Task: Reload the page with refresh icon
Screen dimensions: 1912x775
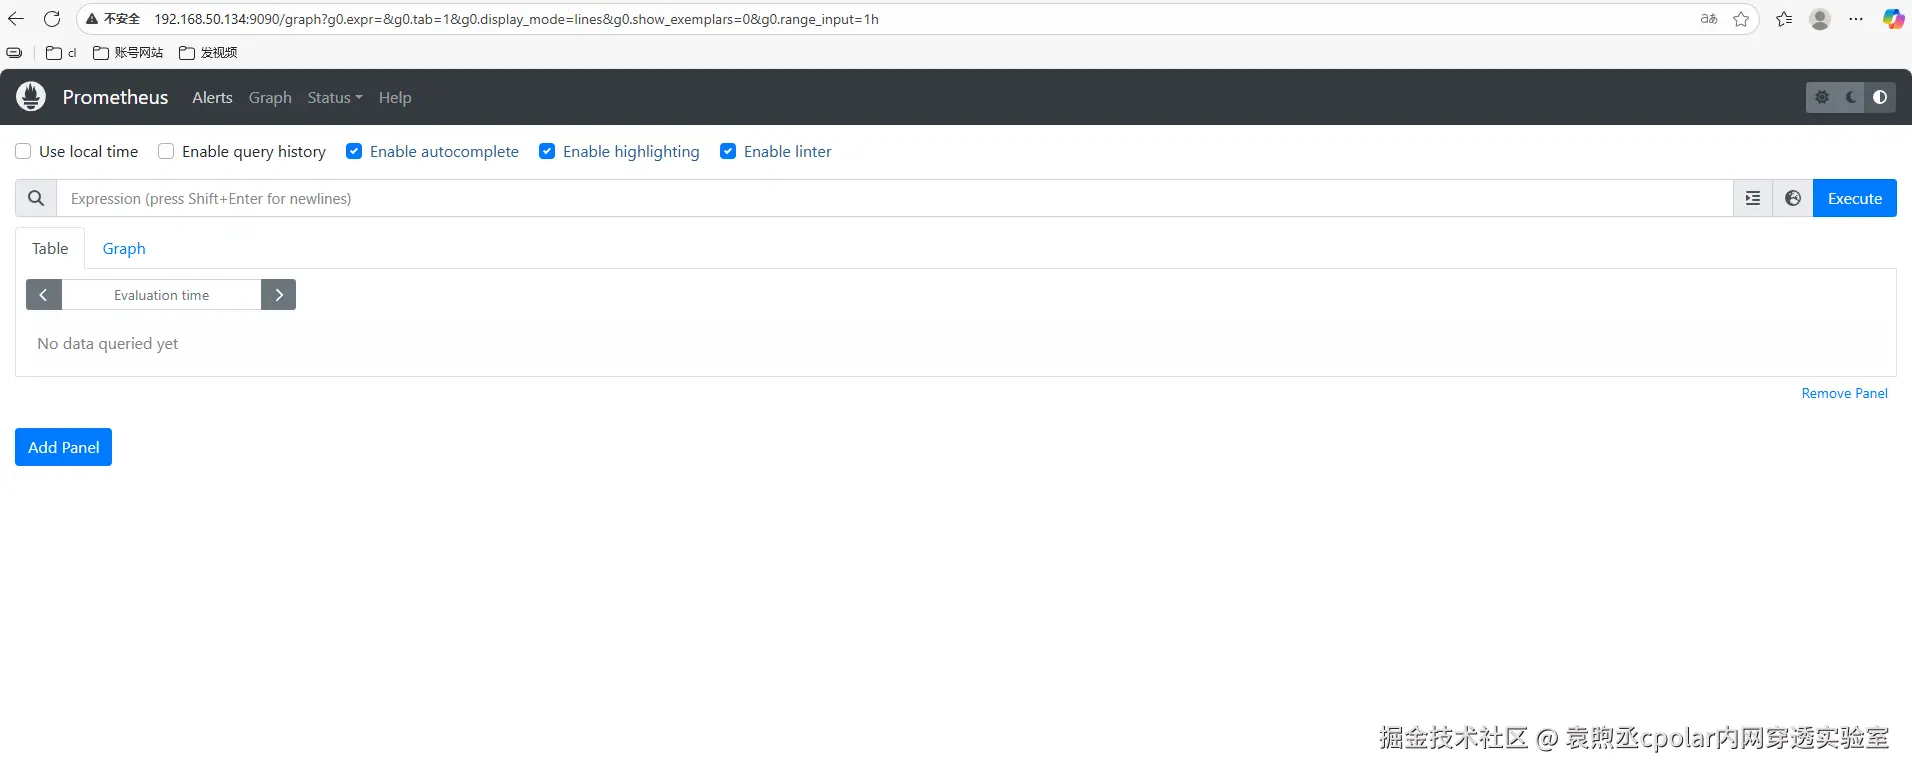Action: click(x=52, y=19)
